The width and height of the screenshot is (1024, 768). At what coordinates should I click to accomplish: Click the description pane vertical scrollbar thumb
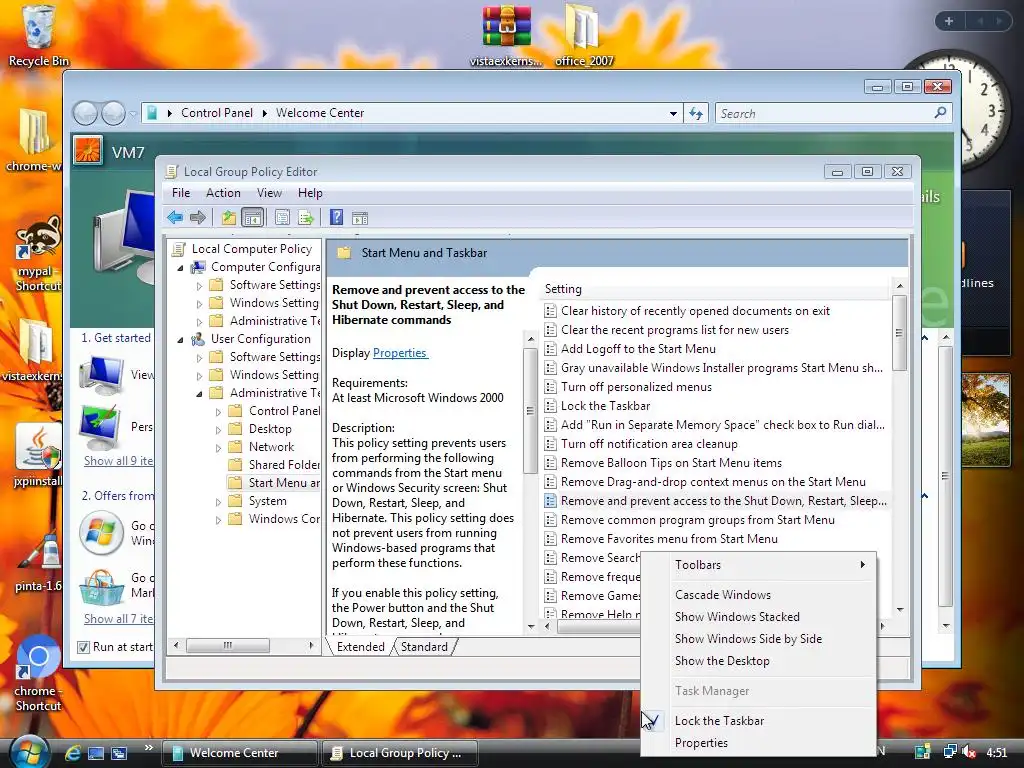tap(530, 411)
